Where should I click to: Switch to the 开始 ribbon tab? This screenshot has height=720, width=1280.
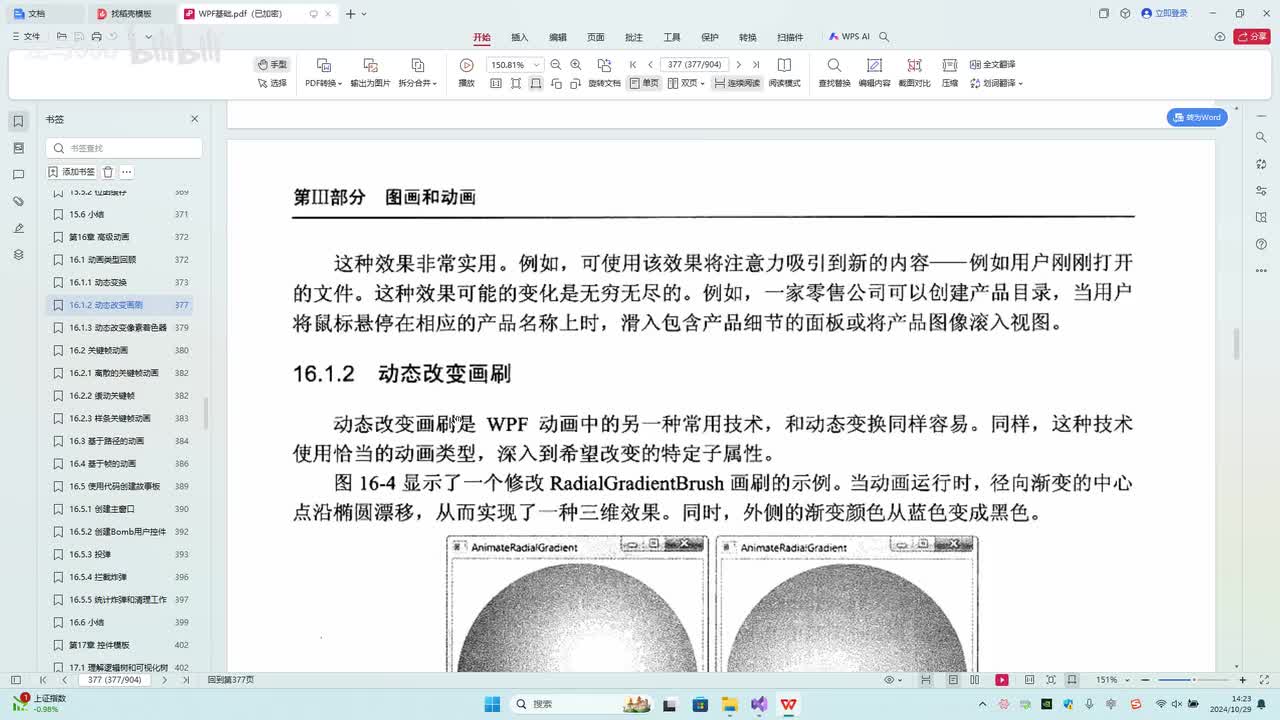click(482, 37)
